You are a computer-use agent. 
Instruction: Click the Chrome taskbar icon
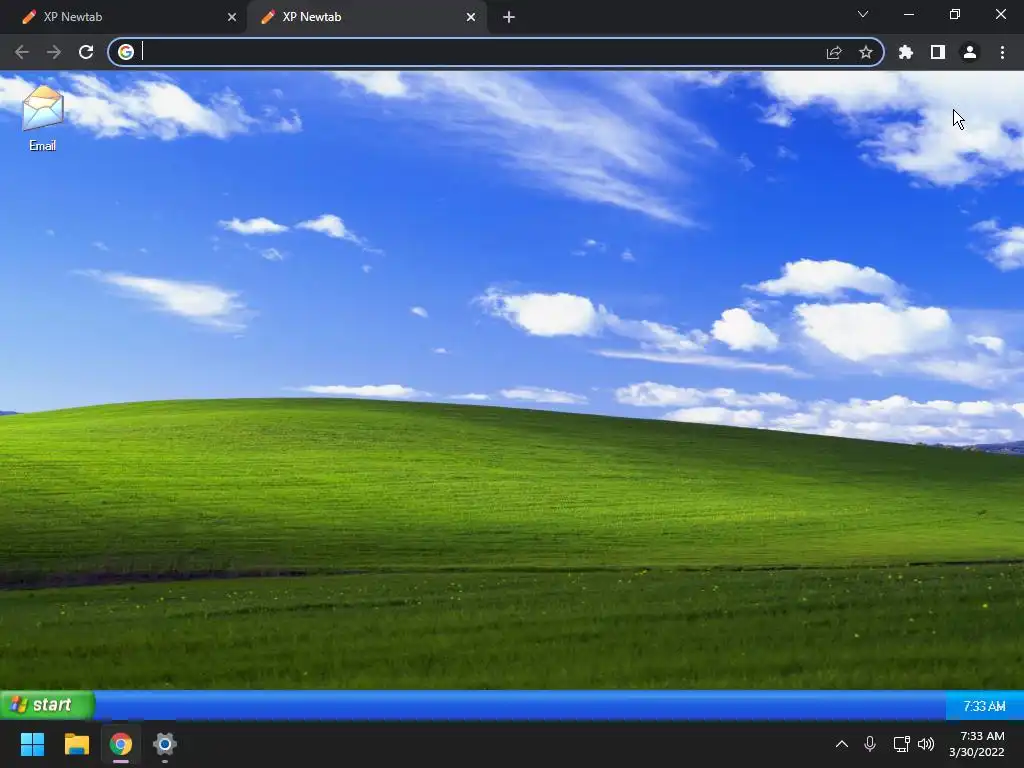[121, 744]
